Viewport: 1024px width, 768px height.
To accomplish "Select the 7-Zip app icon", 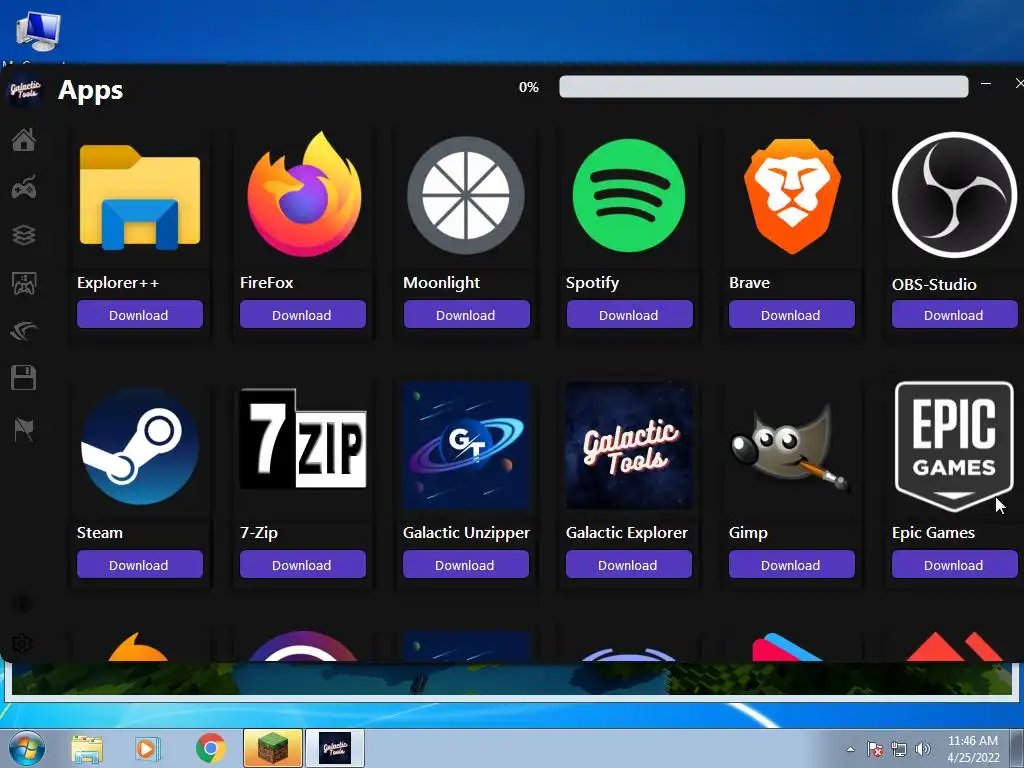I will [303, 438].
